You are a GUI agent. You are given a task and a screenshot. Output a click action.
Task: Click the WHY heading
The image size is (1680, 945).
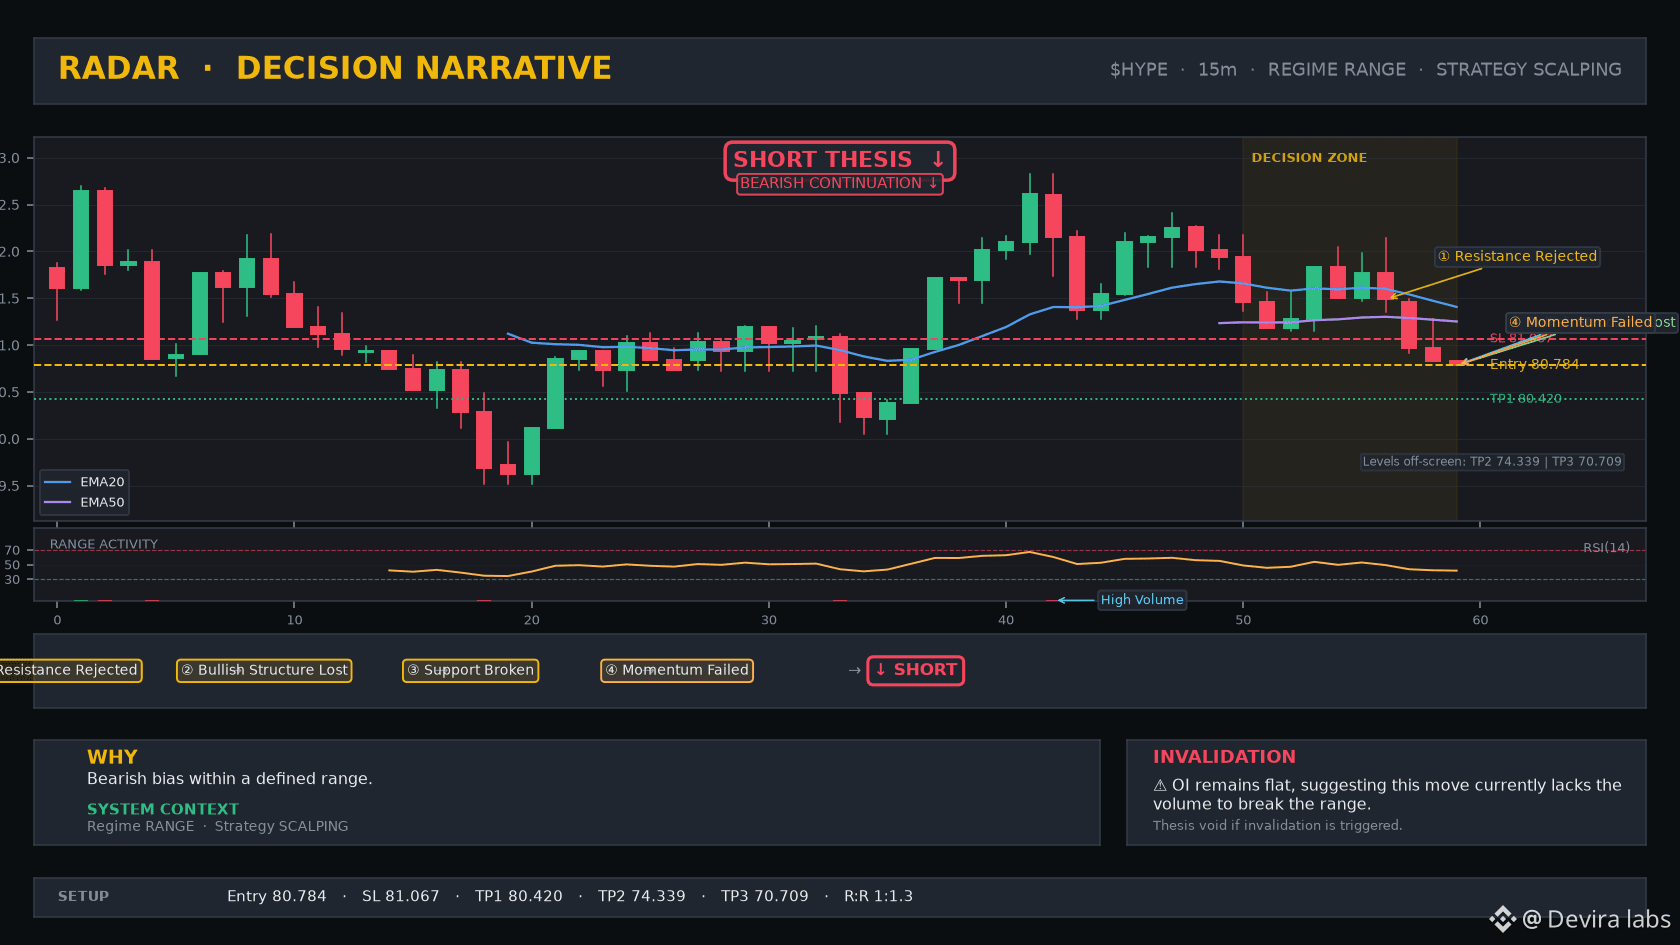point(112,757)
